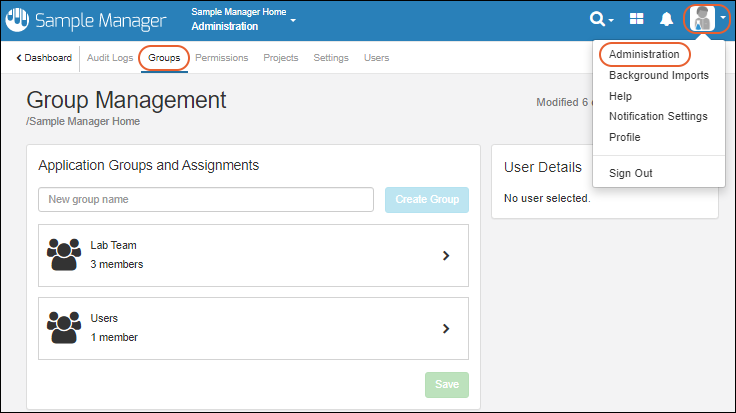Click the Sample Manager logo icon

18,19
